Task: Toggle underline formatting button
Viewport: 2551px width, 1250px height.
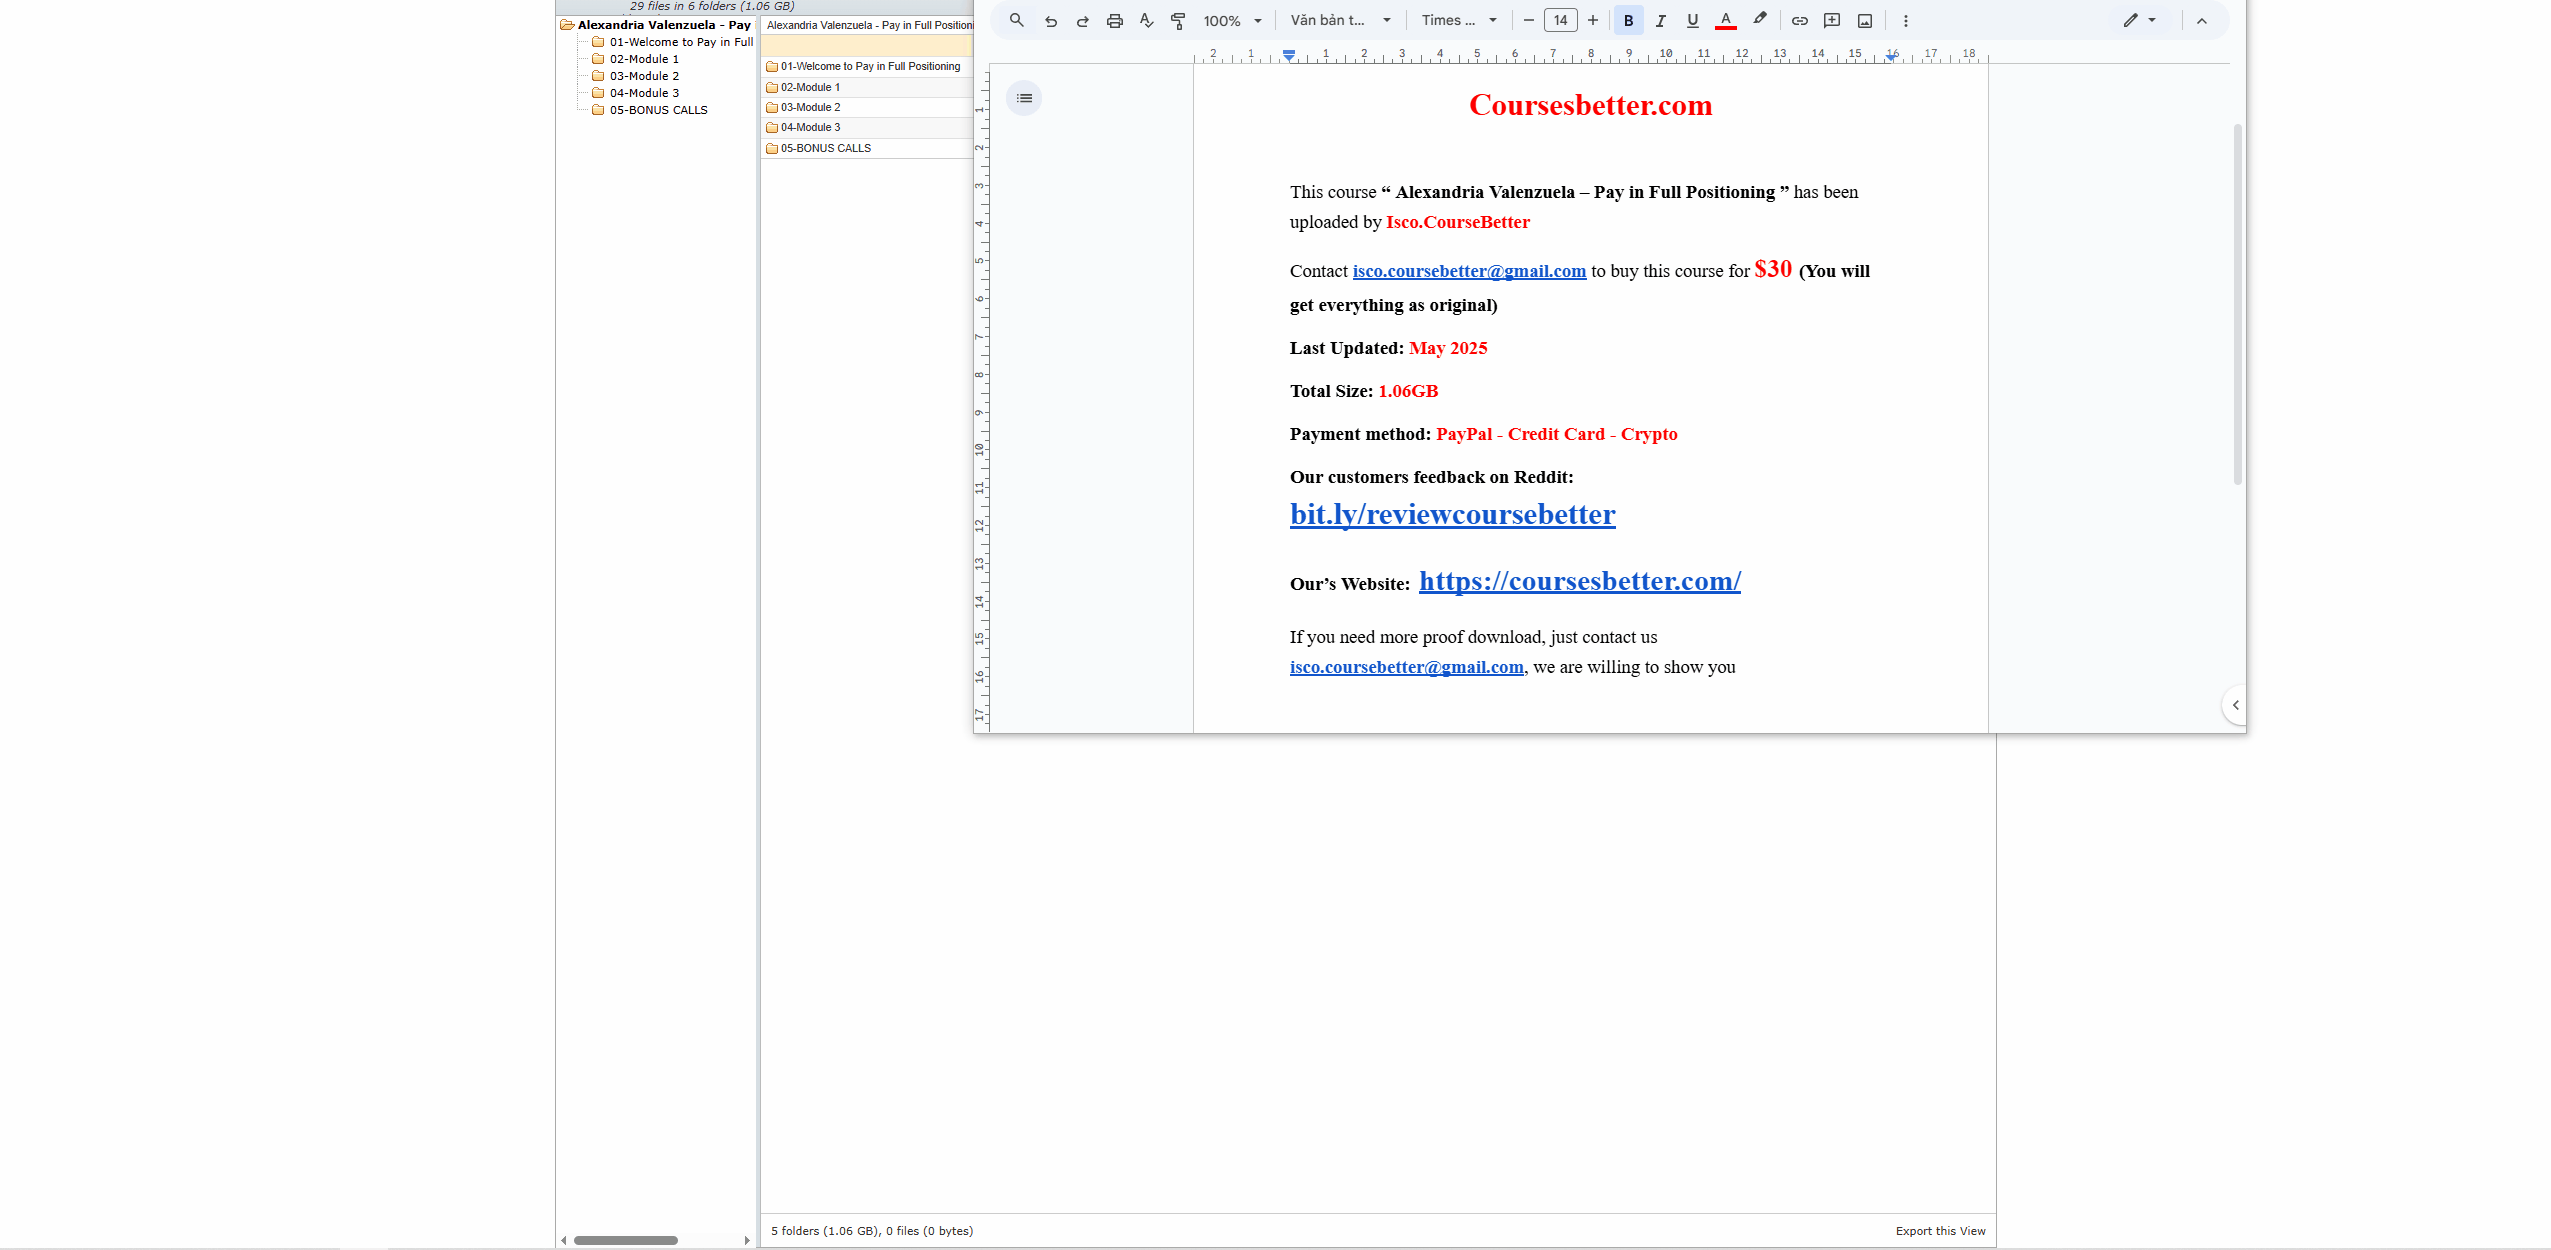Action: pyautogui.click(x=1692, y=20)
